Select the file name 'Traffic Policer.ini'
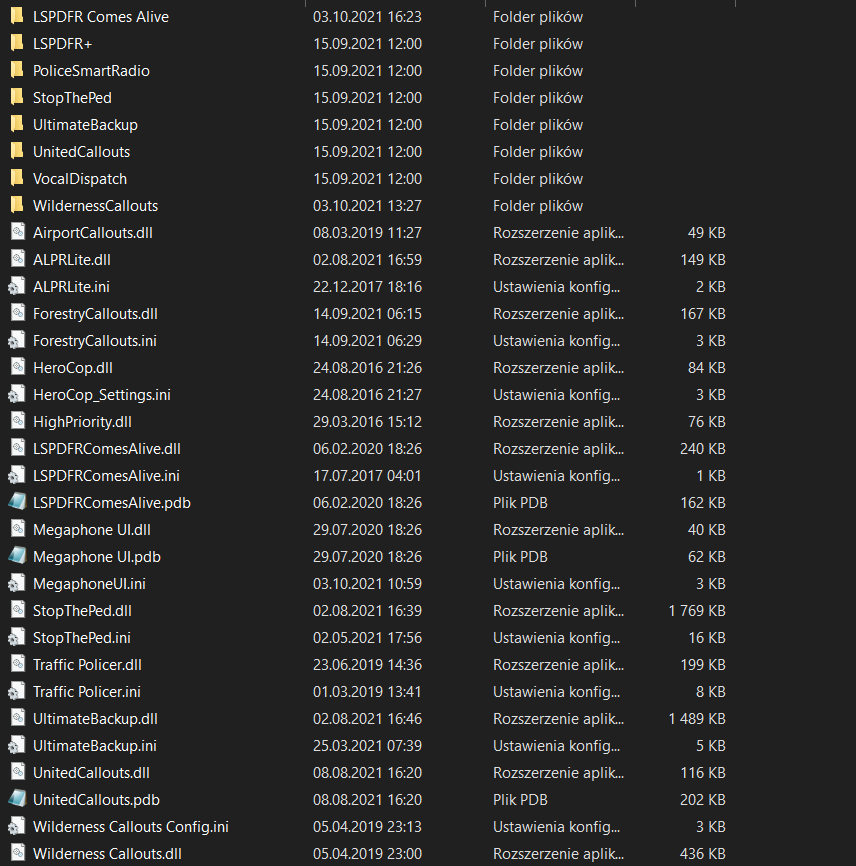Image resolution: width=856 pixels, height=866 pixels. click(x=87, y=692)
